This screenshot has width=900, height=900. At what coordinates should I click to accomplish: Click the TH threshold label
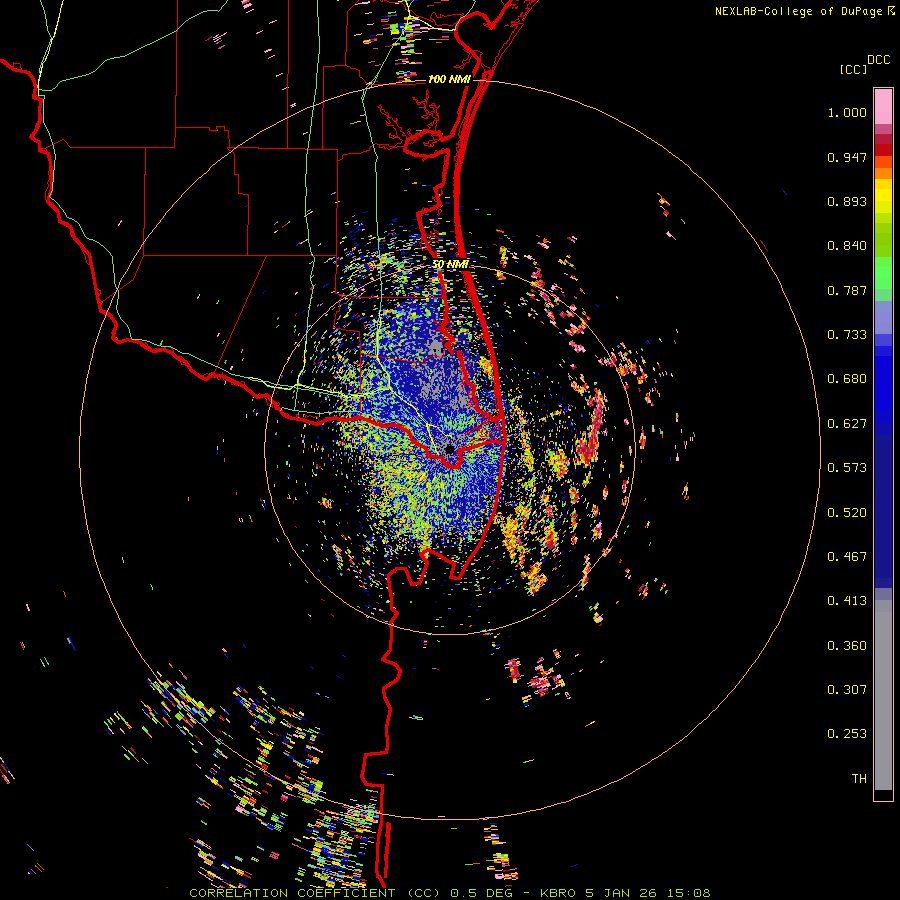click(x=859, y=779)
